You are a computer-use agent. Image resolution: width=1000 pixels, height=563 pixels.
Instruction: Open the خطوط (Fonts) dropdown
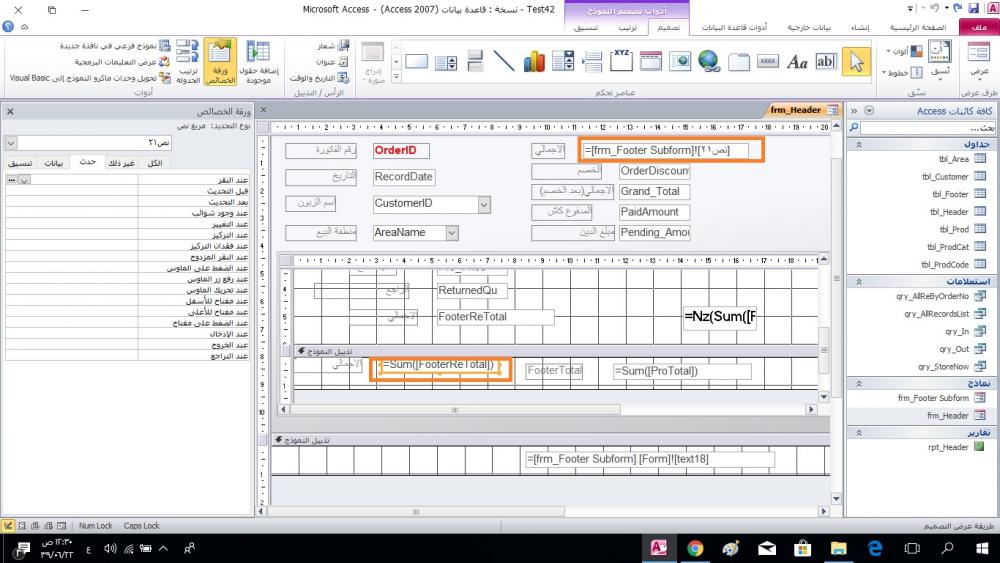click(902, 73)
